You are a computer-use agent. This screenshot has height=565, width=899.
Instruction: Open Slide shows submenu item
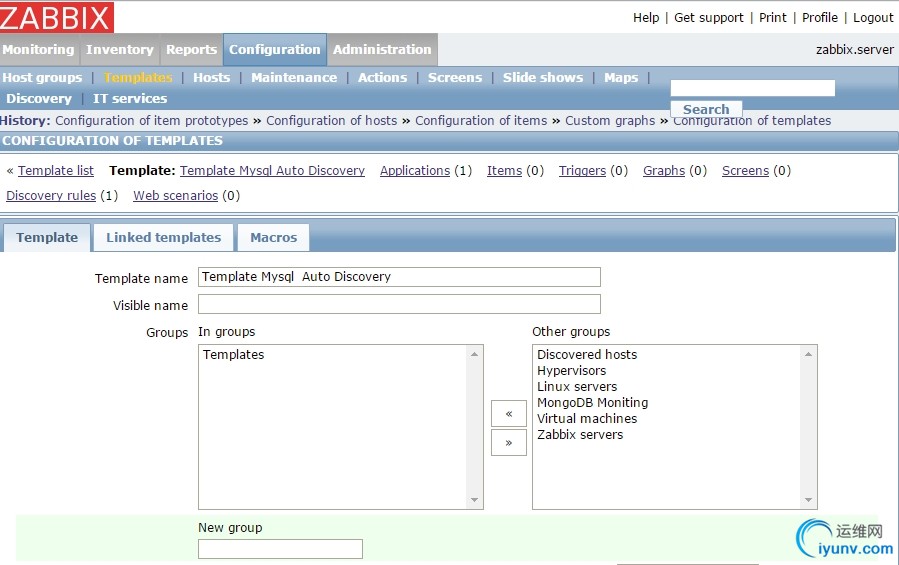543,77
